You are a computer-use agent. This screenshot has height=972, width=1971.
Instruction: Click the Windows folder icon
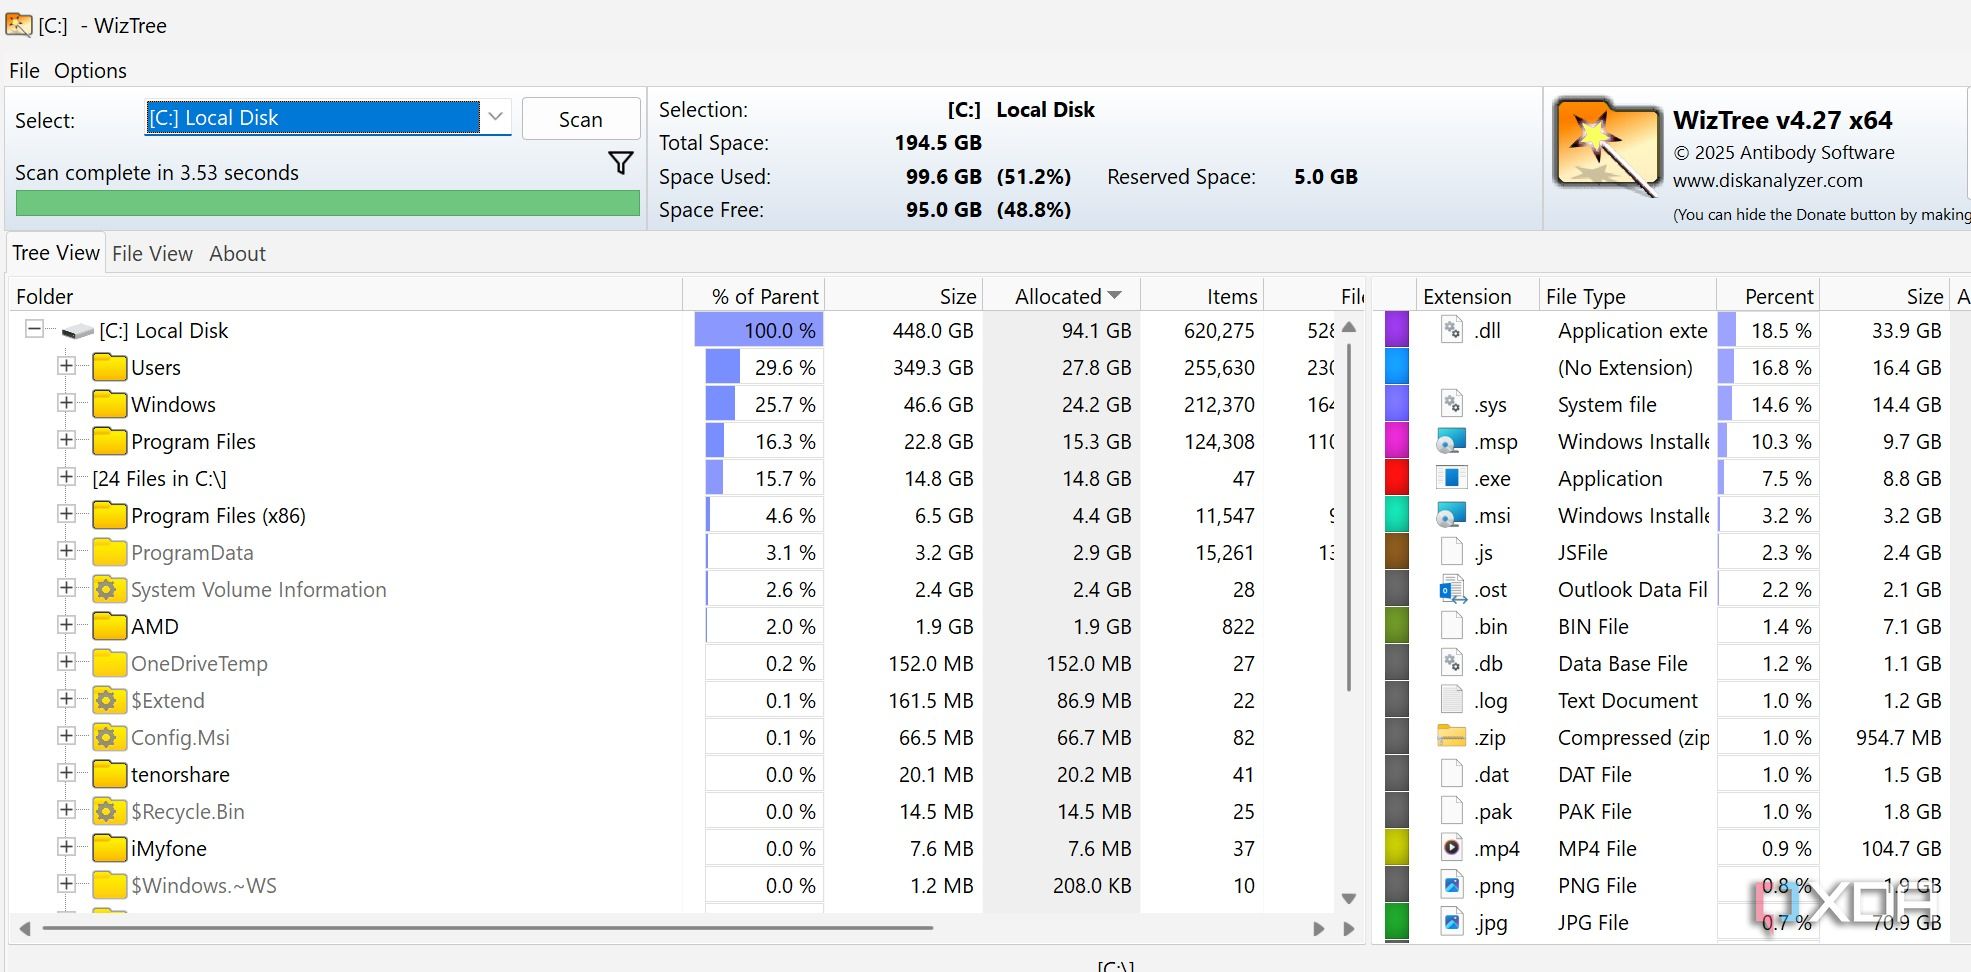click(x=109, y=405)
